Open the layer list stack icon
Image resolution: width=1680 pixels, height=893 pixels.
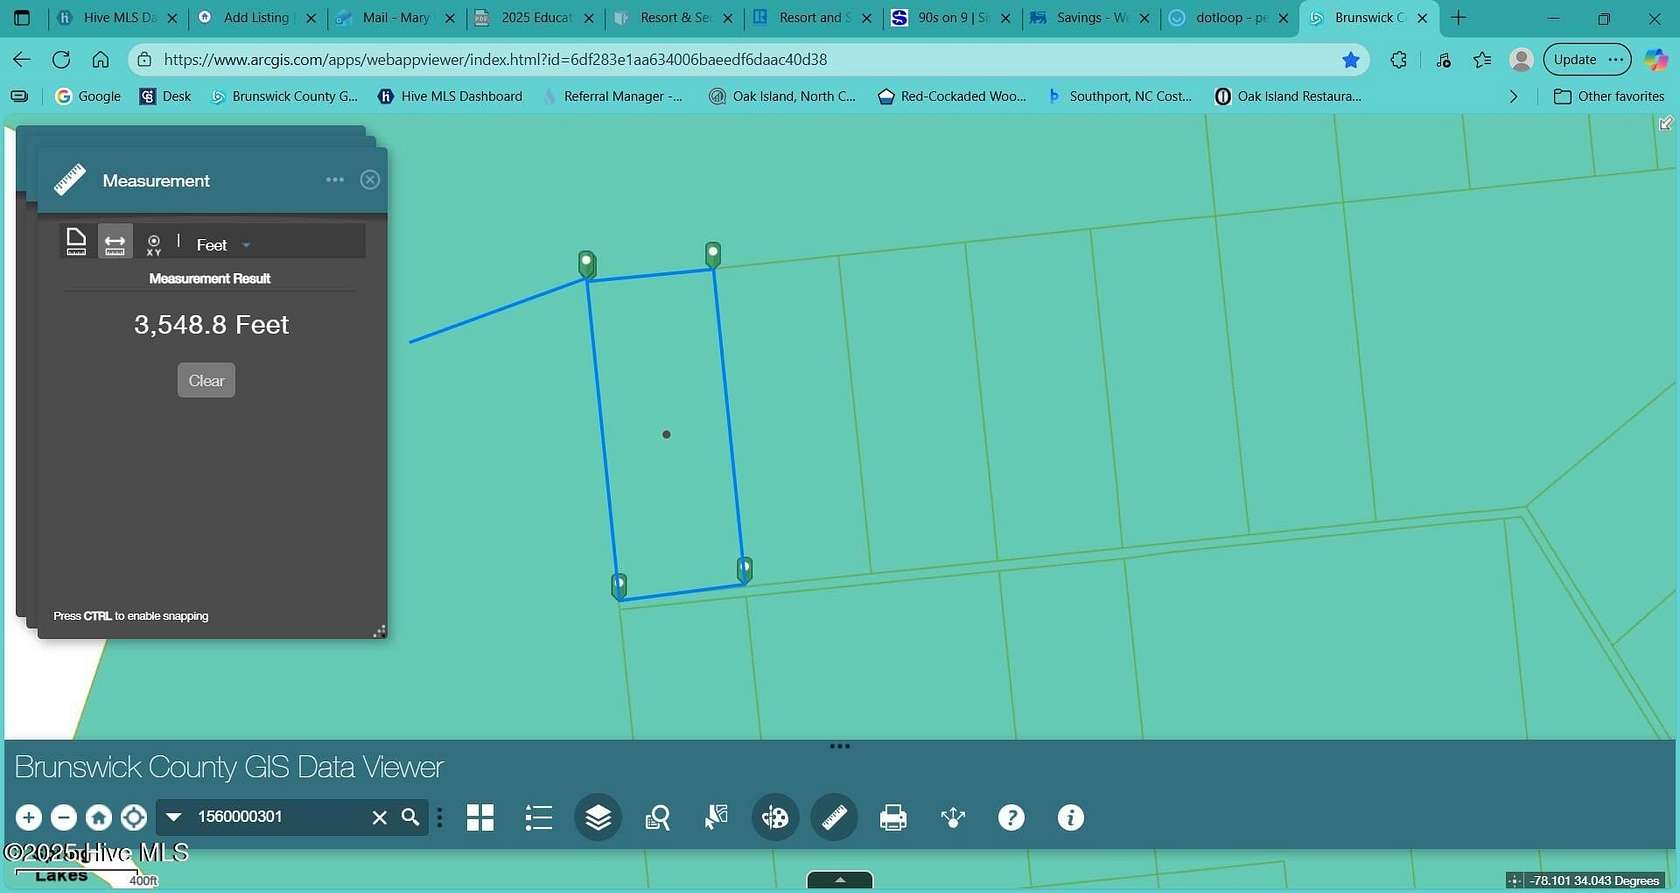(598, 818)
